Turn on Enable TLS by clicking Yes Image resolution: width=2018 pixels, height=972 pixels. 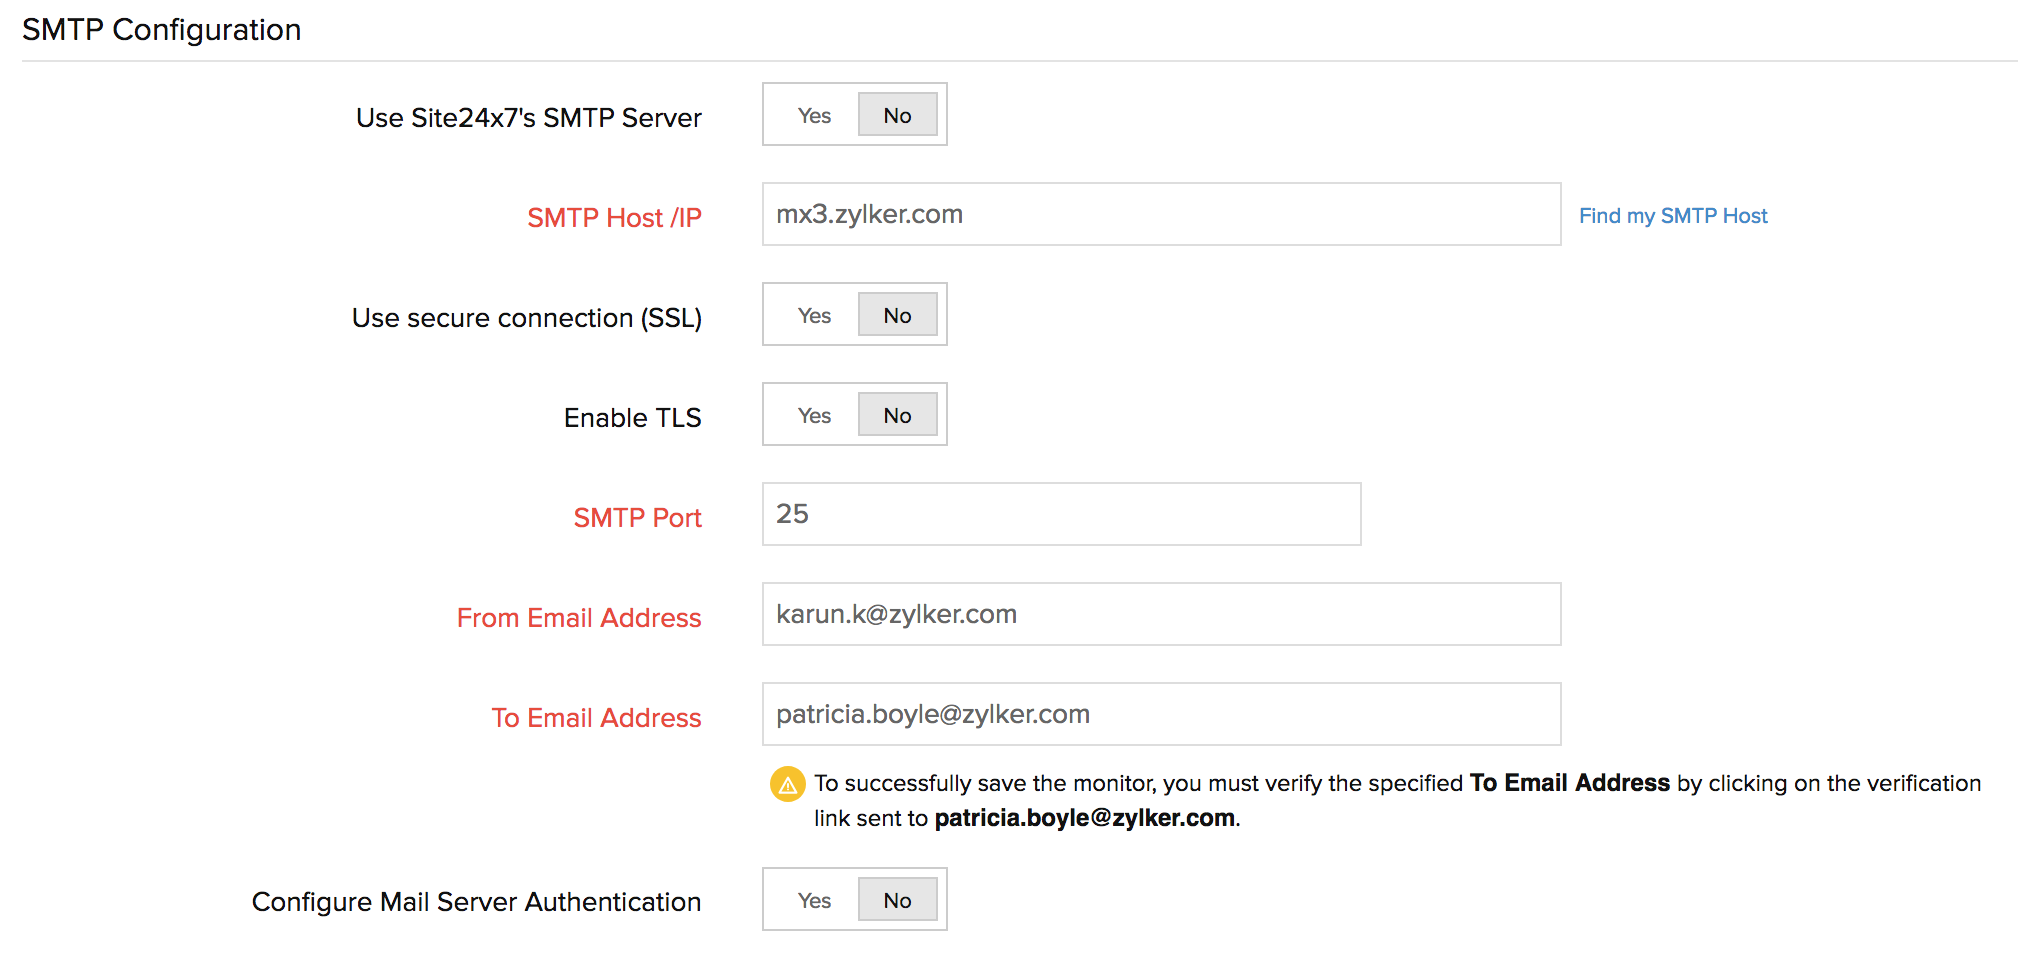pos(814,416)
